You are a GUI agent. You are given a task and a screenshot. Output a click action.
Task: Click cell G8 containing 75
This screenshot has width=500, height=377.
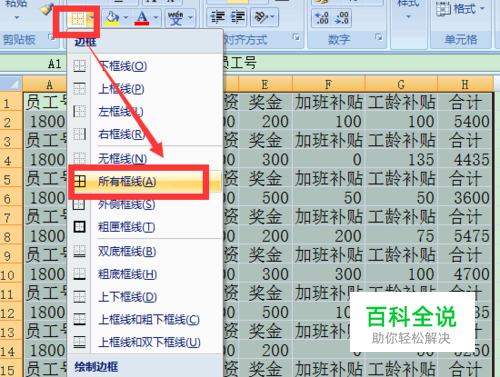click(x=401, y=236)
